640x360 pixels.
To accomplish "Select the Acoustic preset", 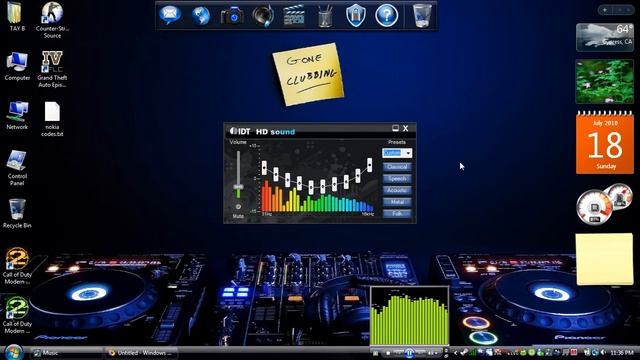I will pyautogui.click(x=397, y=190).
